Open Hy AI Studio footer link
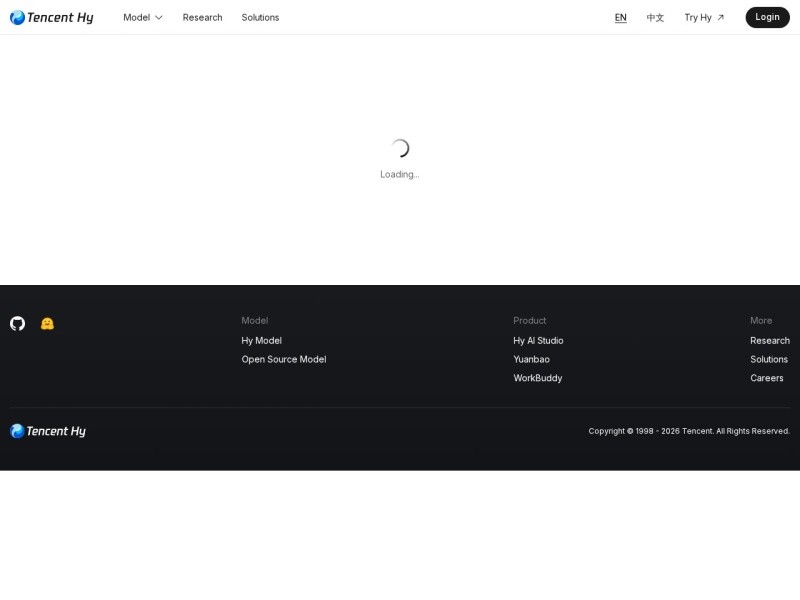This screenshot has height=600, width=800. click(x=538, y=340)
